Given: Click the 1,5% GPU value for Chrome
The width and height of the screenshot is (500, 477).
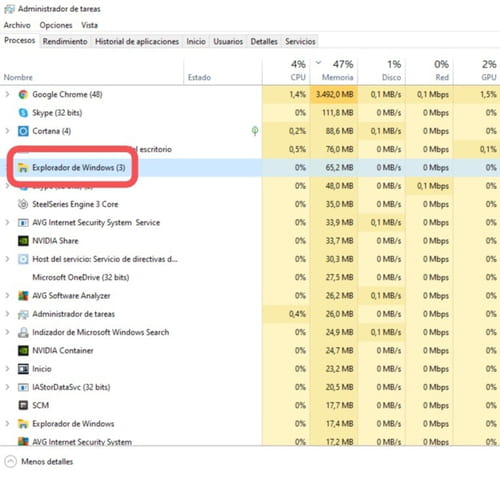Looking at the screenshot, I should (x=488, y=95).
